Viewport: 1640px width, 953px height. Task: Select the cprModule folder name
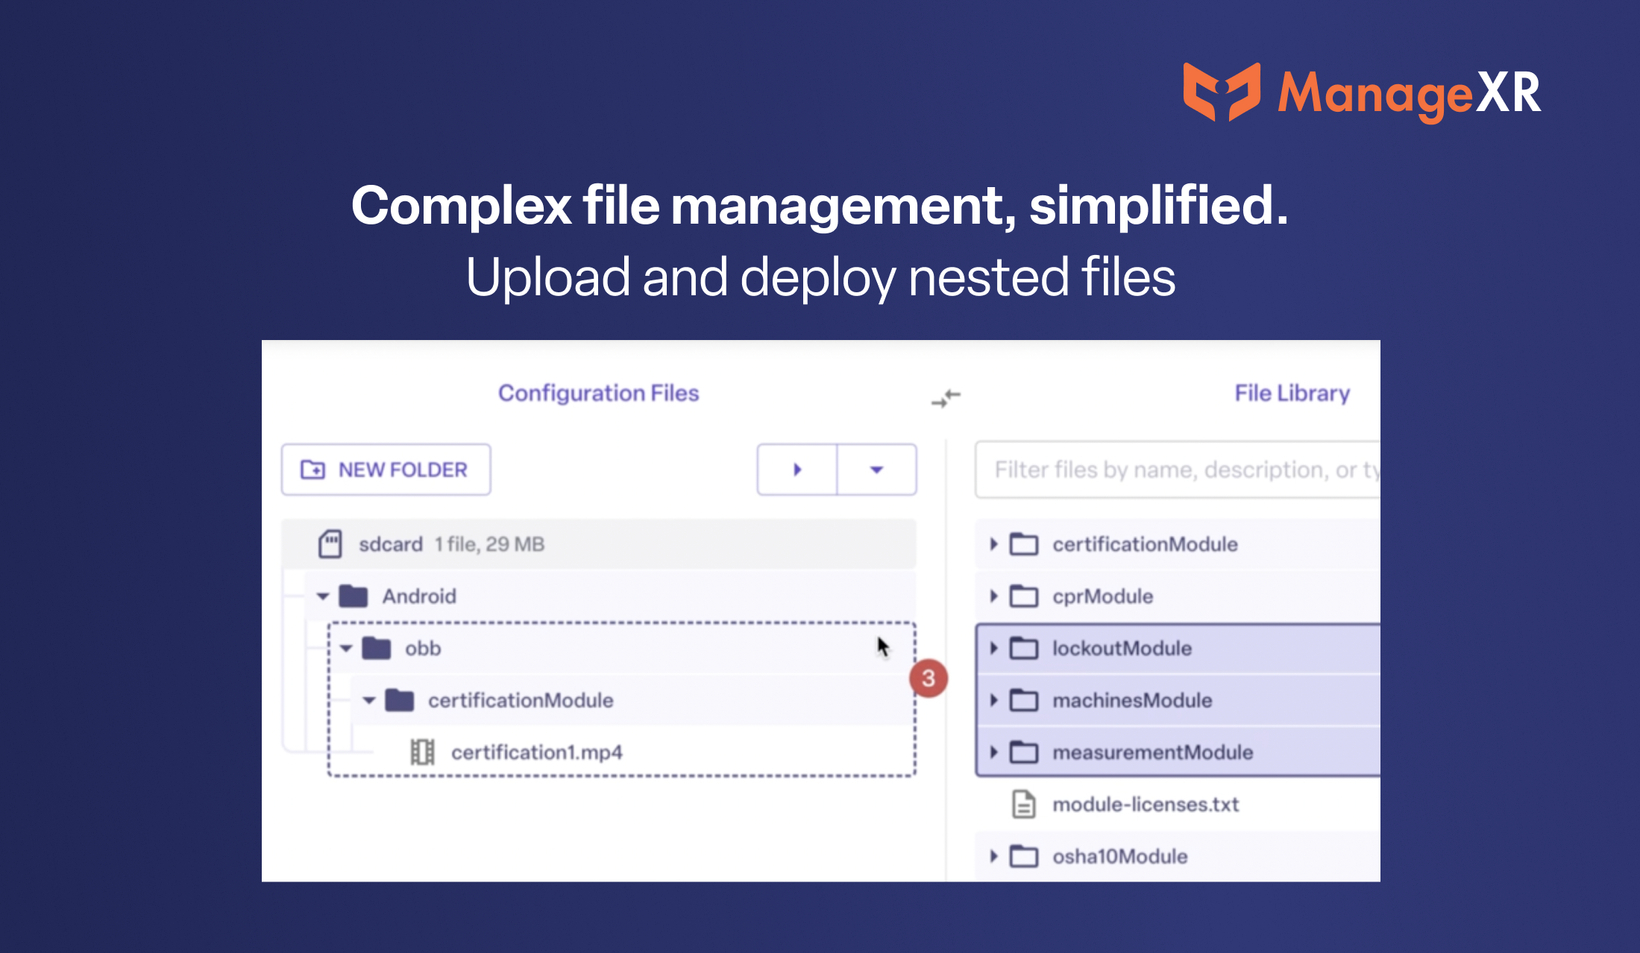[x=1103, y=596]
